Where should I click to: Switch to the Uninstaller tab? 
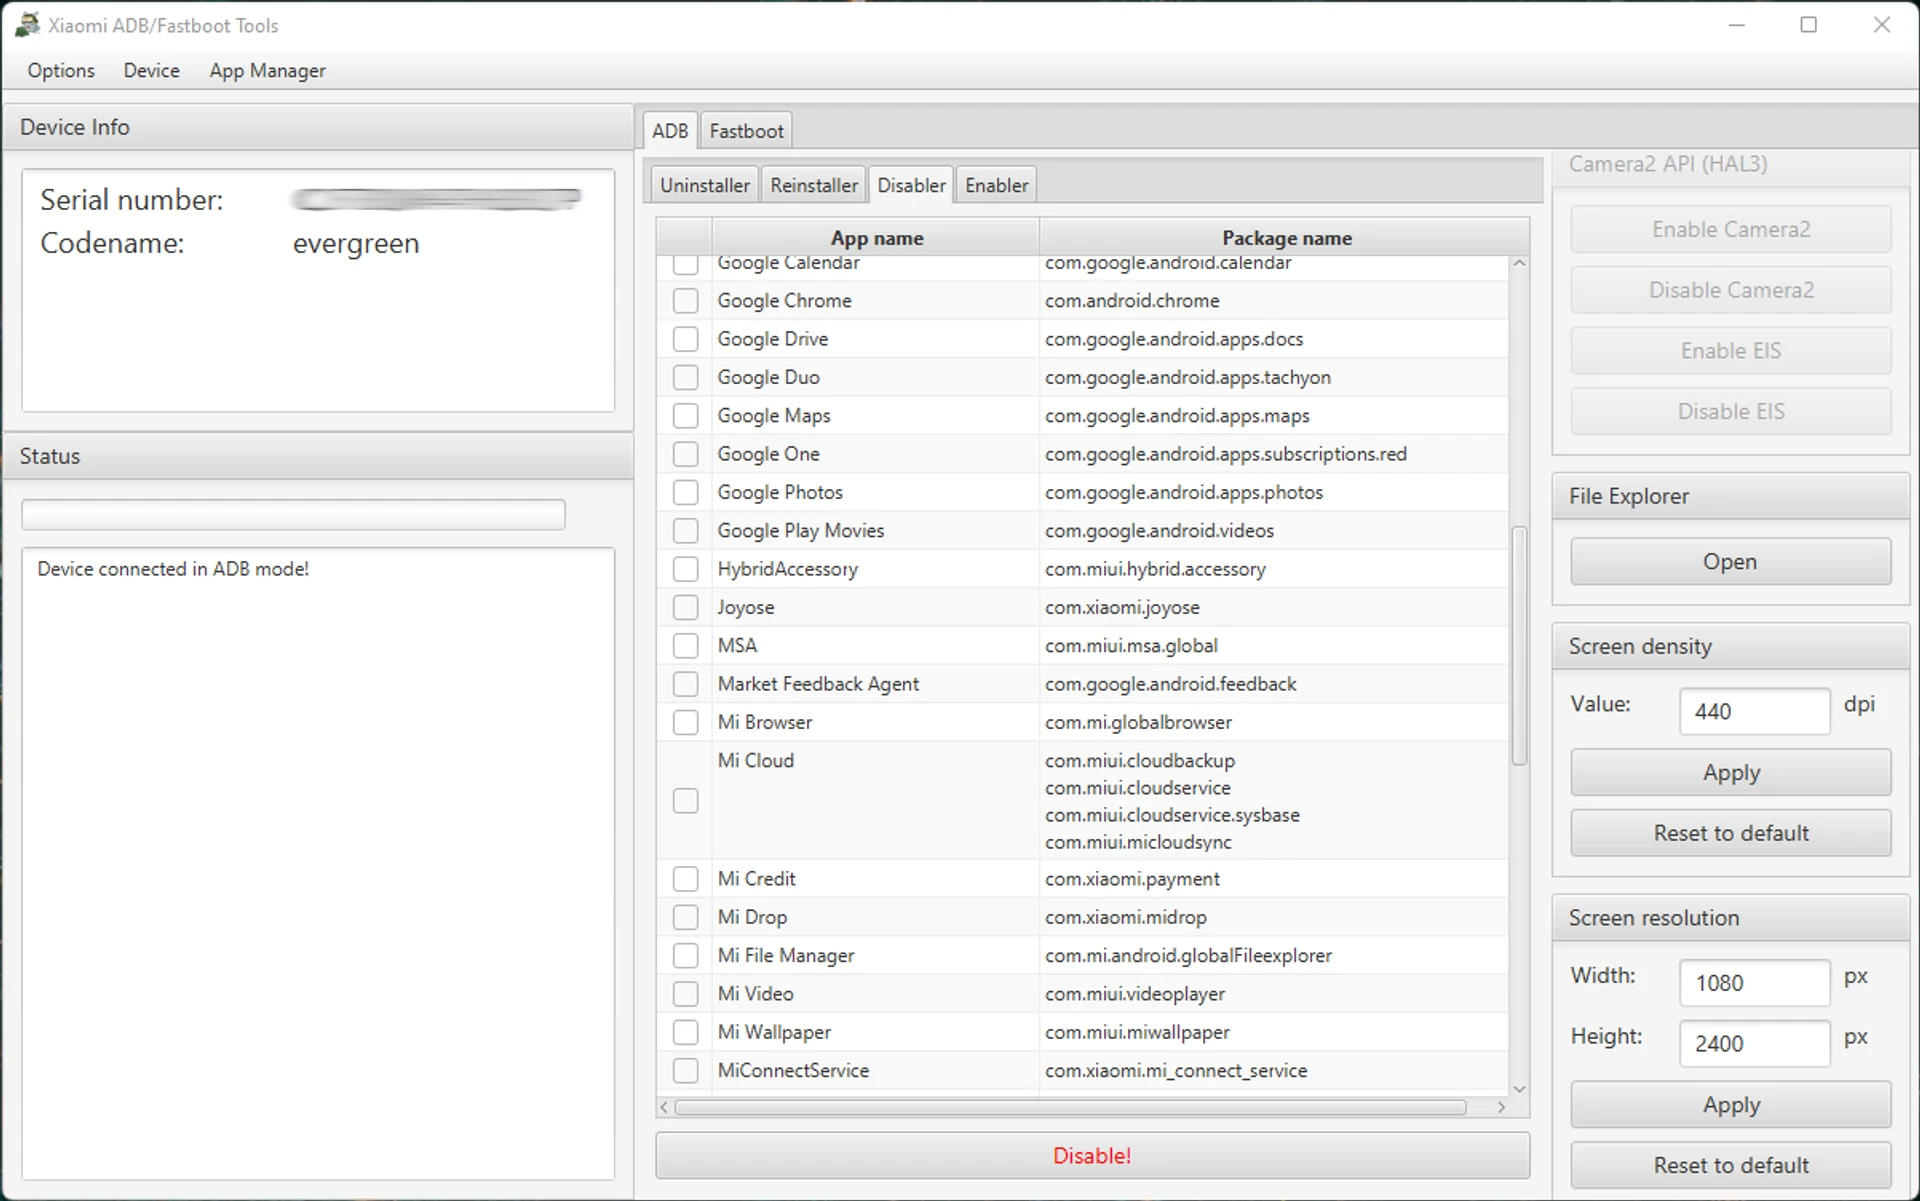point(704,185)
